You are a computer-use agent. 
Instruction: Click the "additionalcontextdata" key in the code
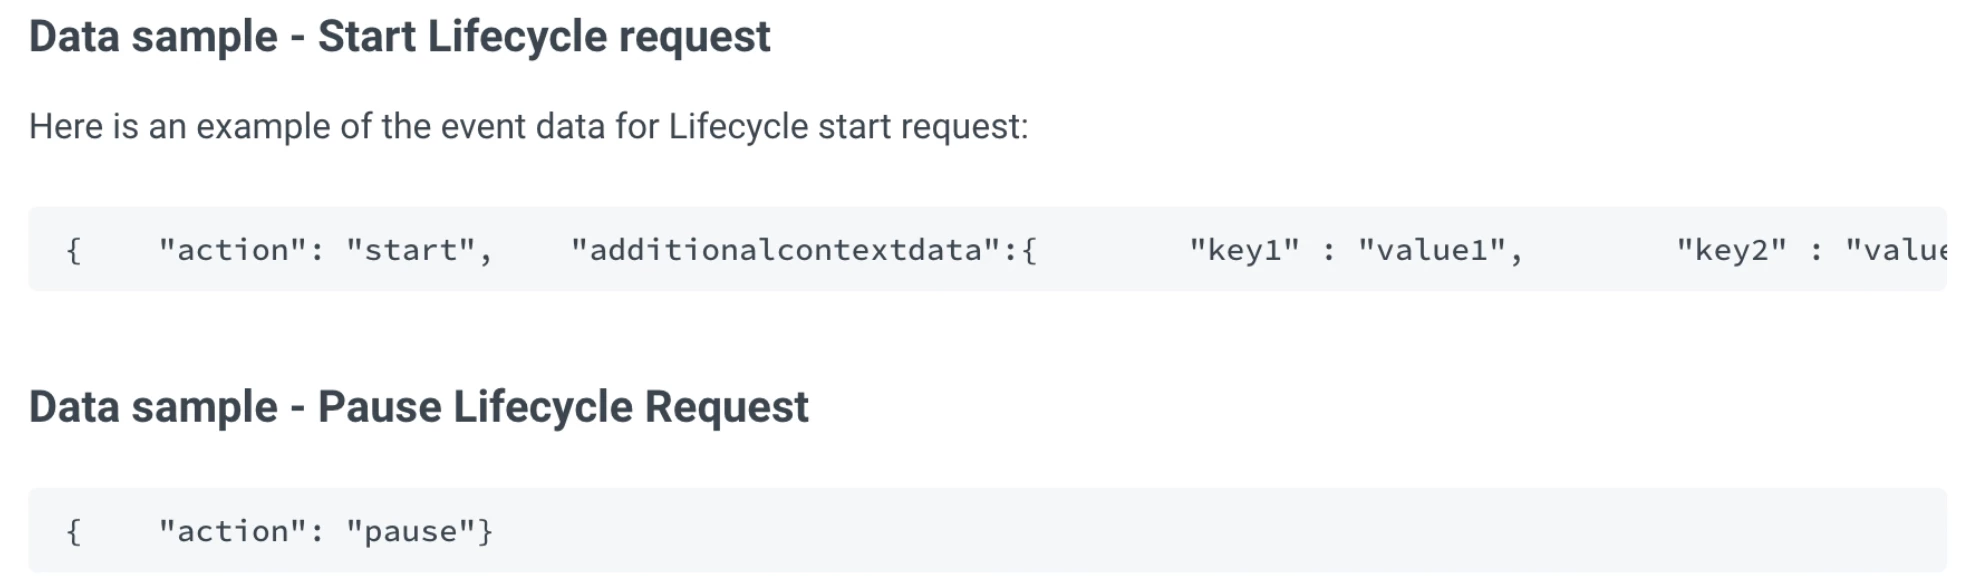point(785,250)
